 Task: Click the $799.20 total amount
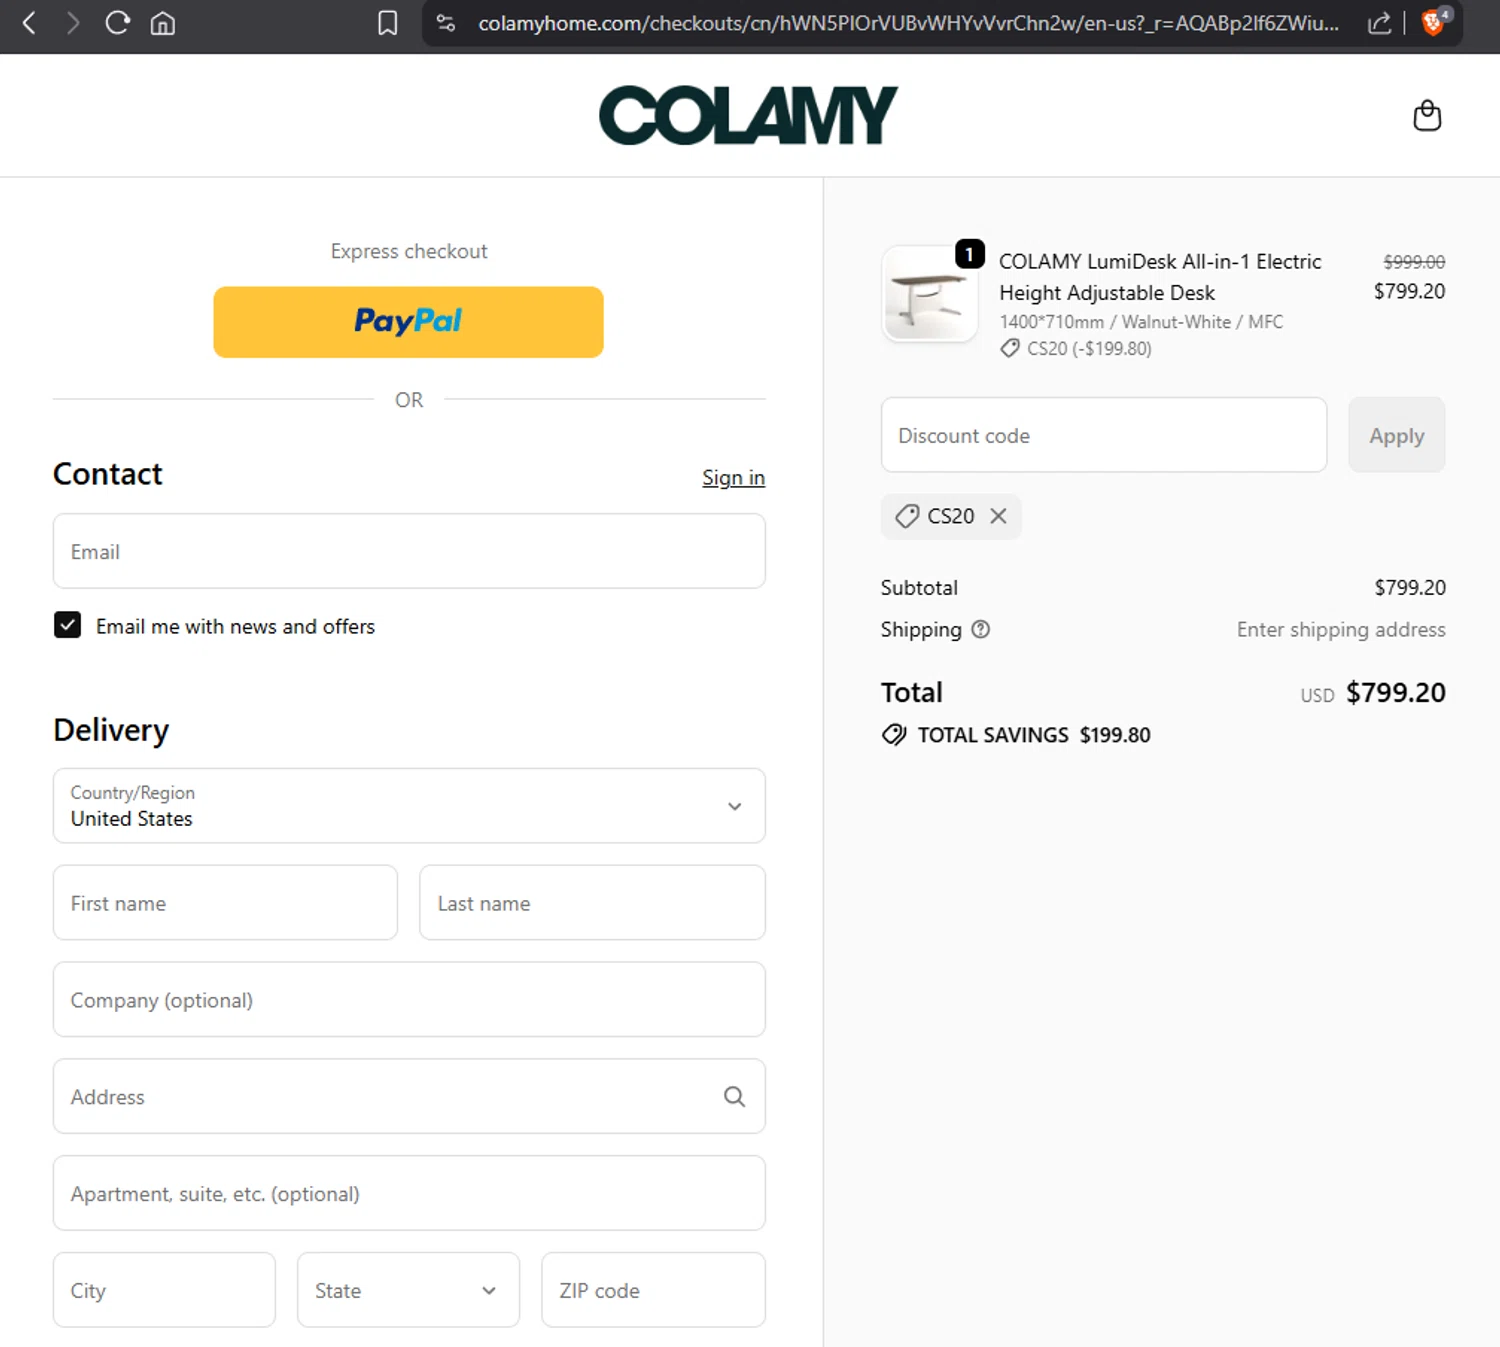click(1396, 692)
